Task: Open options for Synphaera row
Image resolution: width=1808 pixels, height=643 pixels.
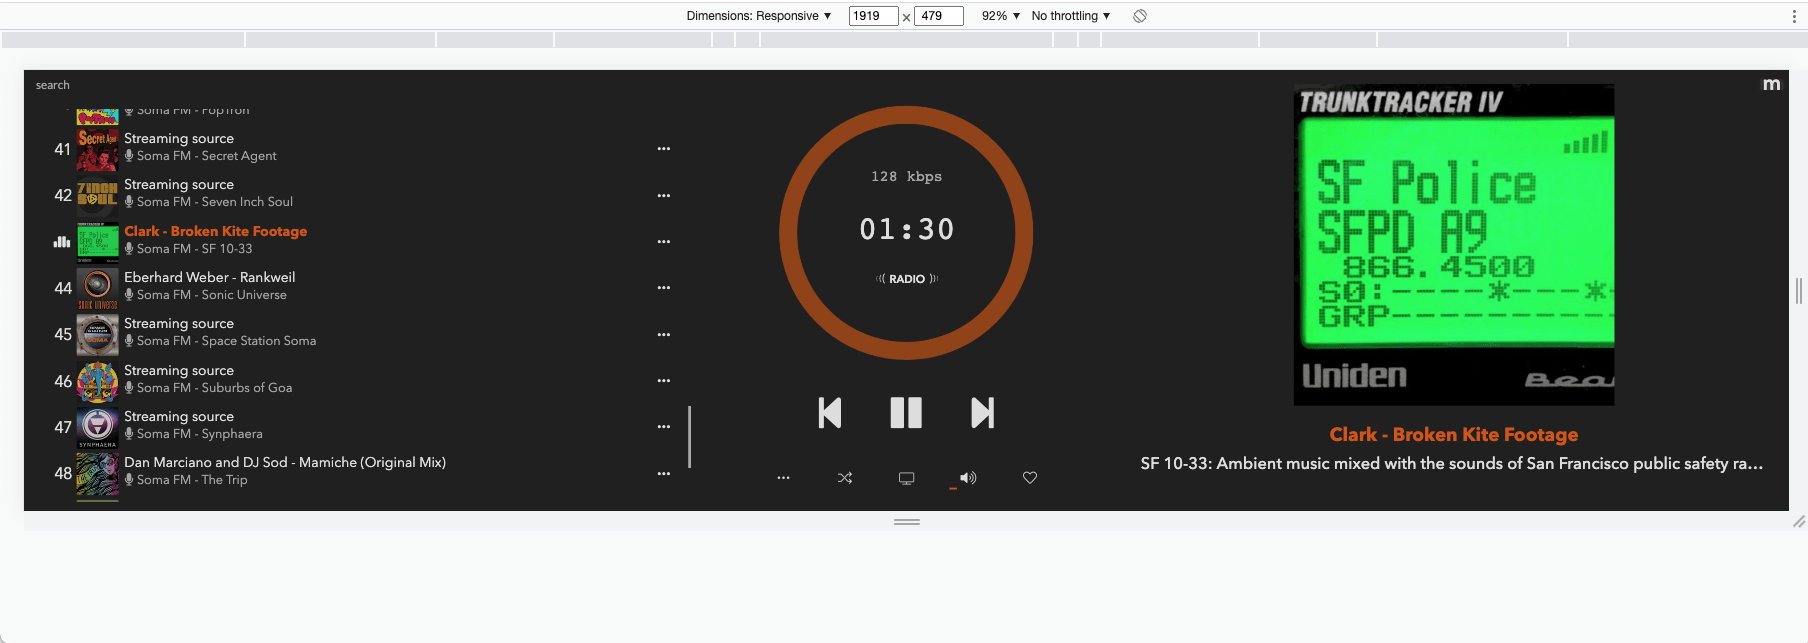Action: click(664, 427)
